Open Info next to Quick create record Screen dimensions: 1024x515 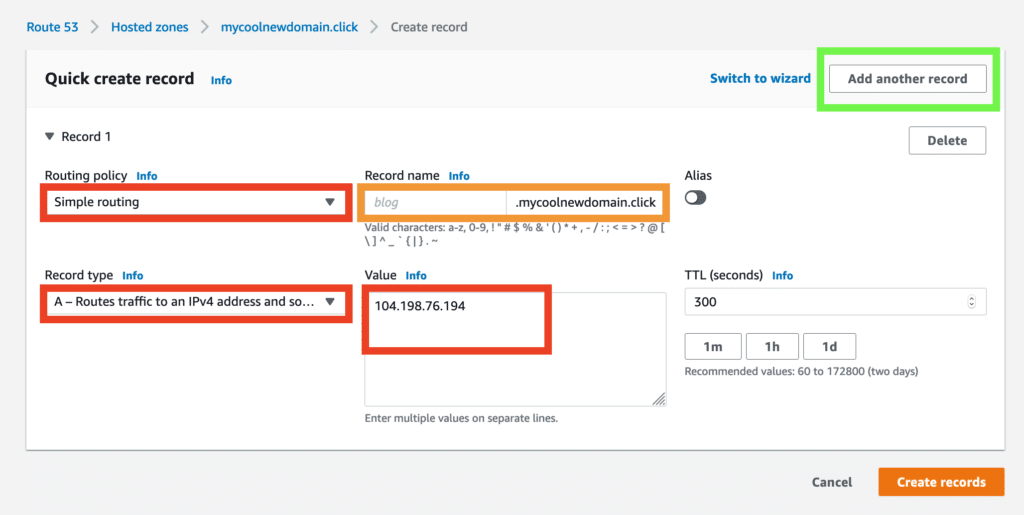click(221, 80)
